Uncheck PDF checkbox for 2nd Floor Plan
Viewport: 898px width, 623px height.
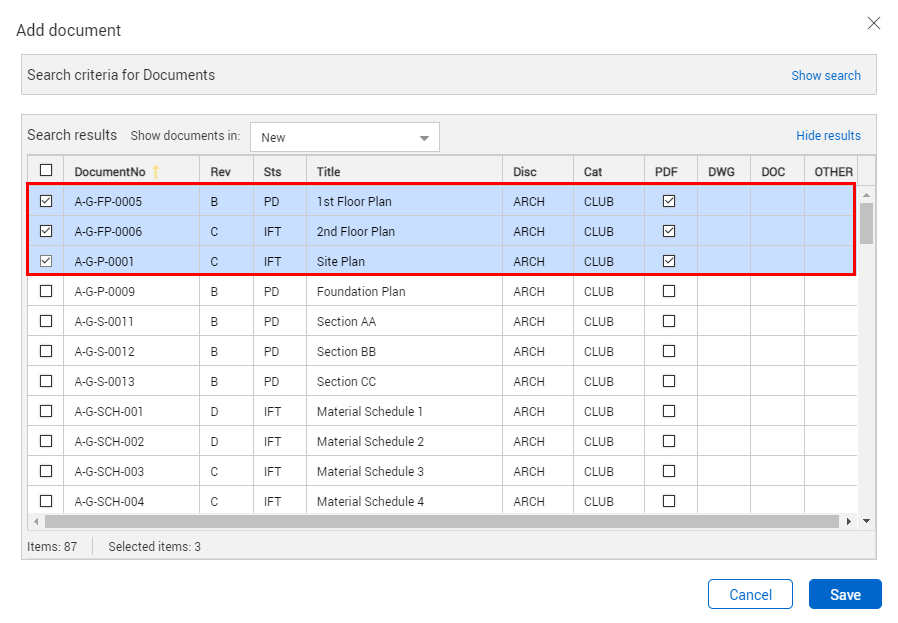pos(669,231)
